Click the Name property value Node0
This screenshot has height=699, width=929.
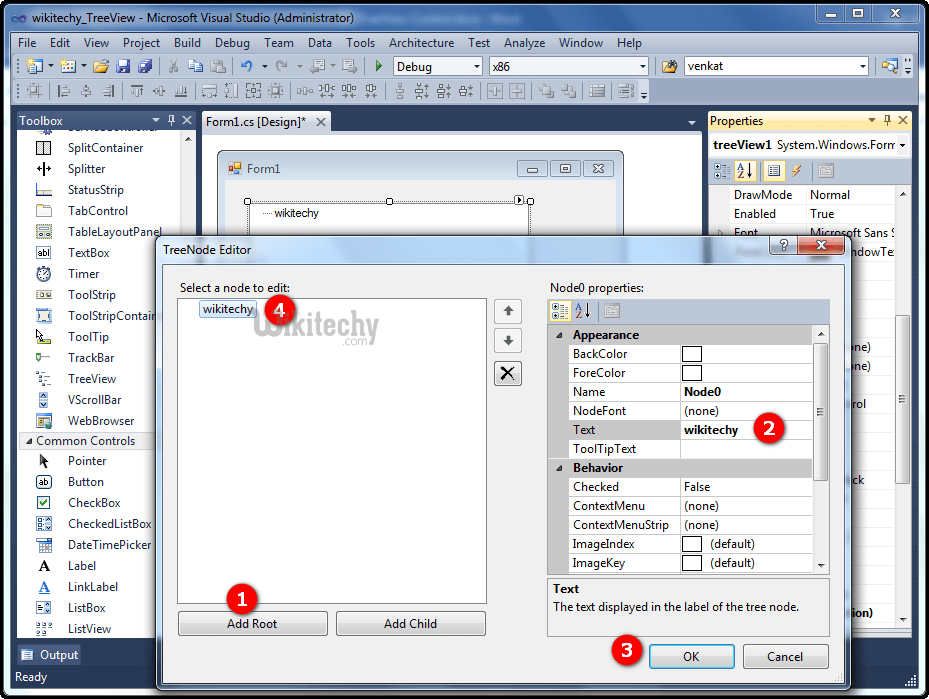[x=746, y=392]
